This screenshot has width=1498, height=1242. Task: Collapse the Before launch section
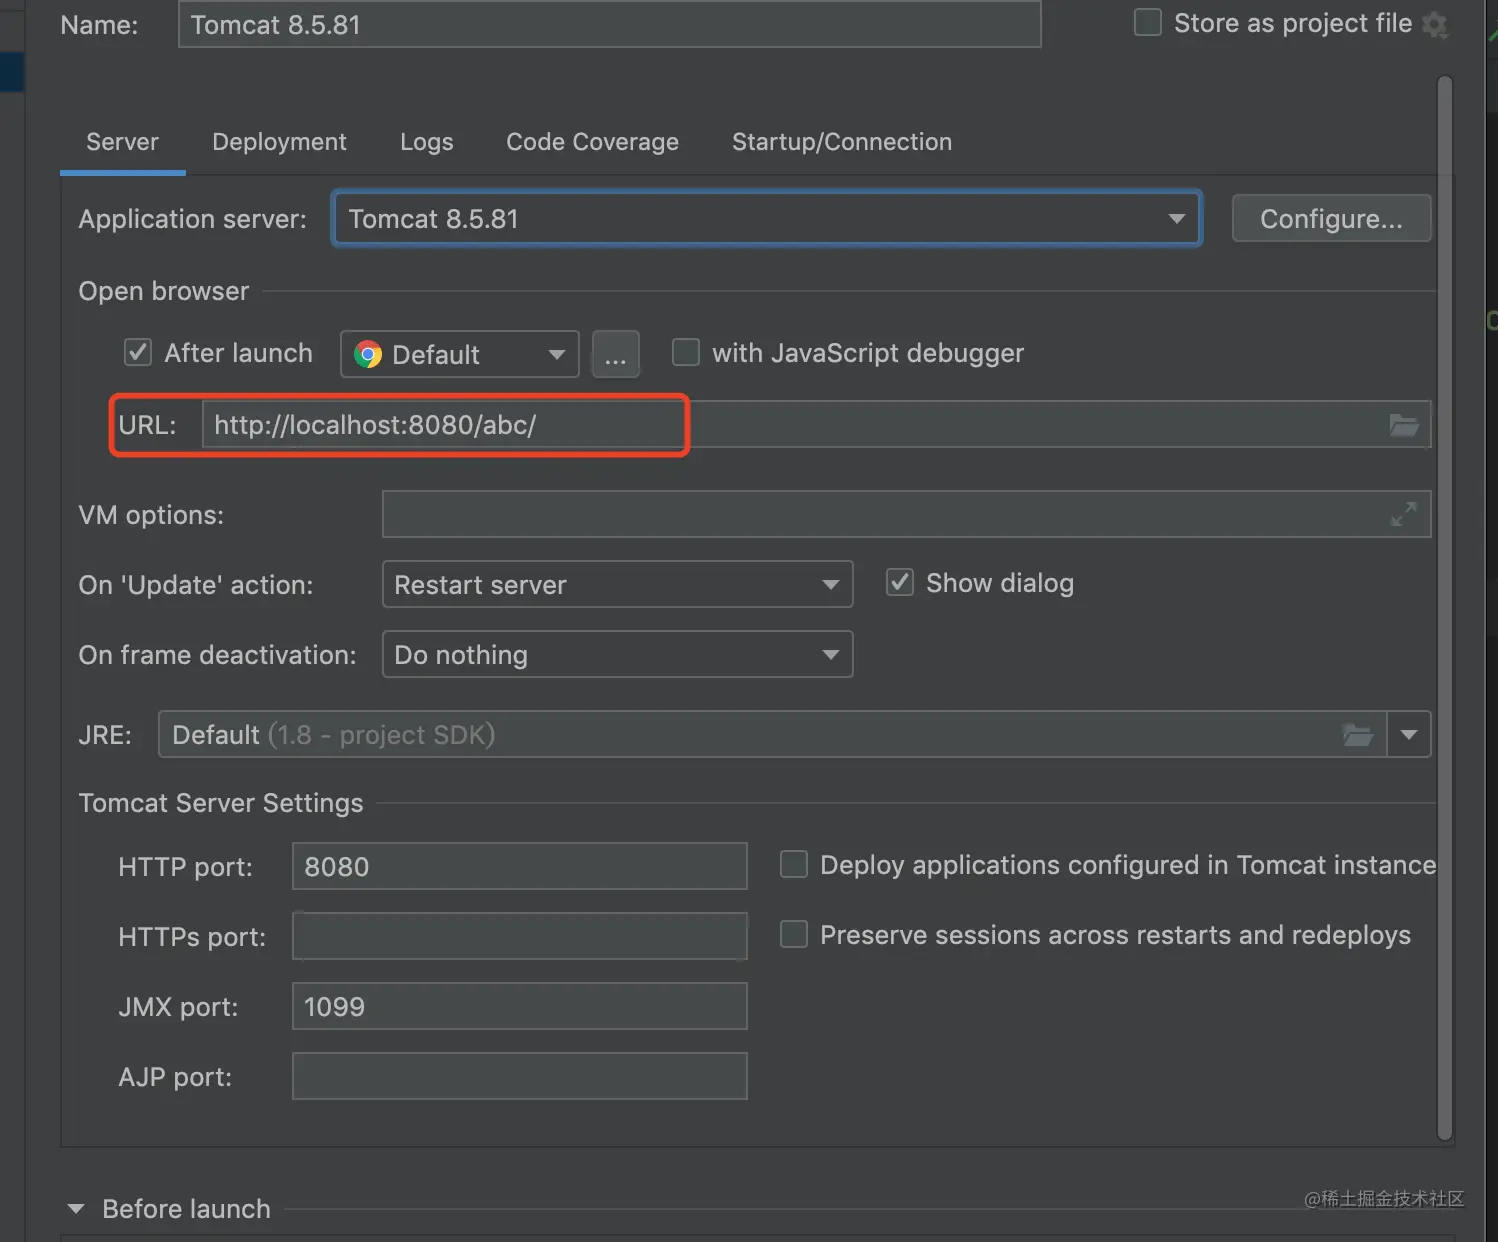[x=76, y=1209]
